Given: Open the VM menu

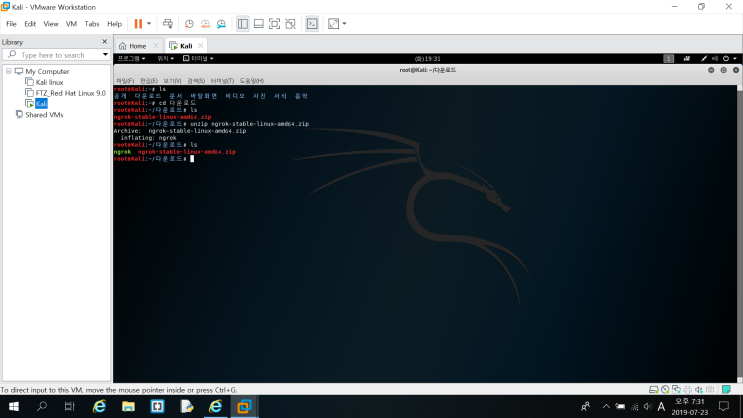Looking at the screenshot, I should click(71, 24).
